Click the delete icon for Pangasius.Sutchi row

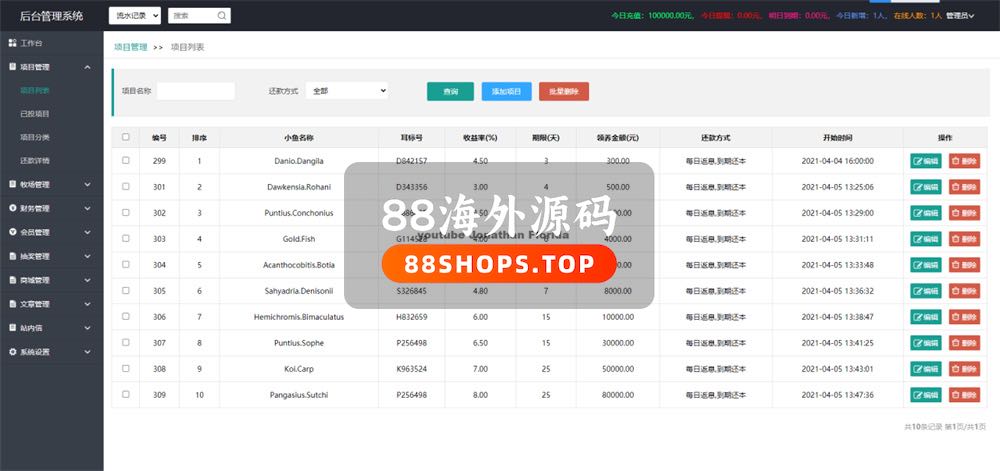955,395
